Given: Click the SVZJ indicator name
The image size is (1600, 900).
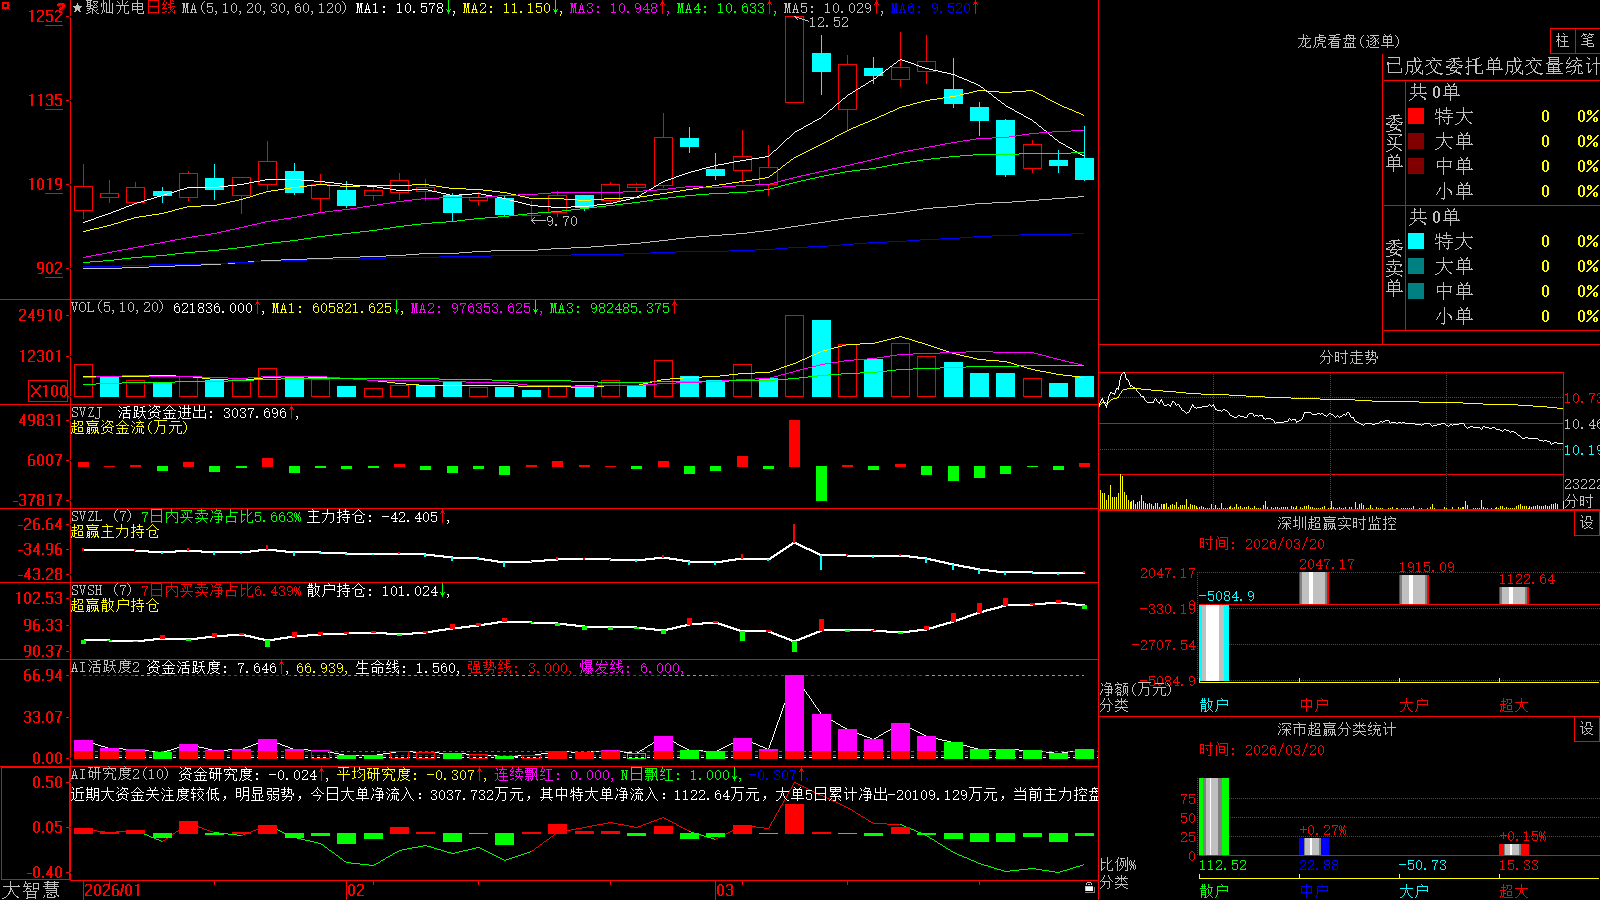Looking at the screenshot, I should [x=87, y=412].
